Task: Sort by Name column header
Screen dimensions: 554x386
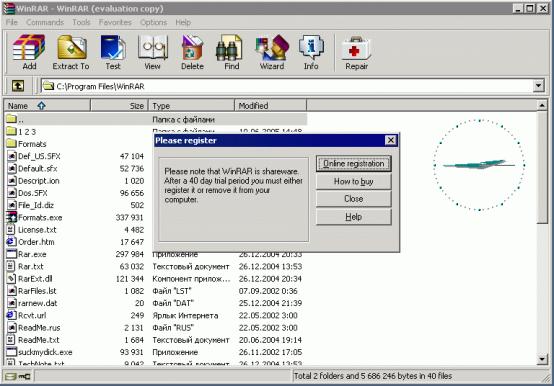Action: click(47, 106)
